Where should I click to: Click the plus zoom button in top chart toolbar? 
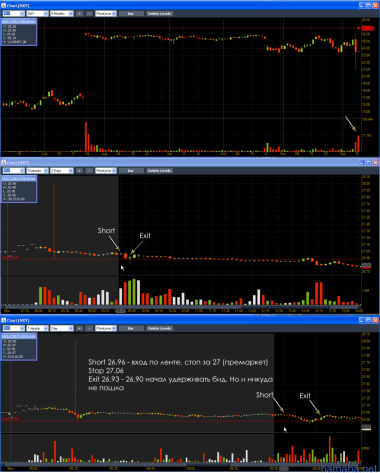point(79,14)
